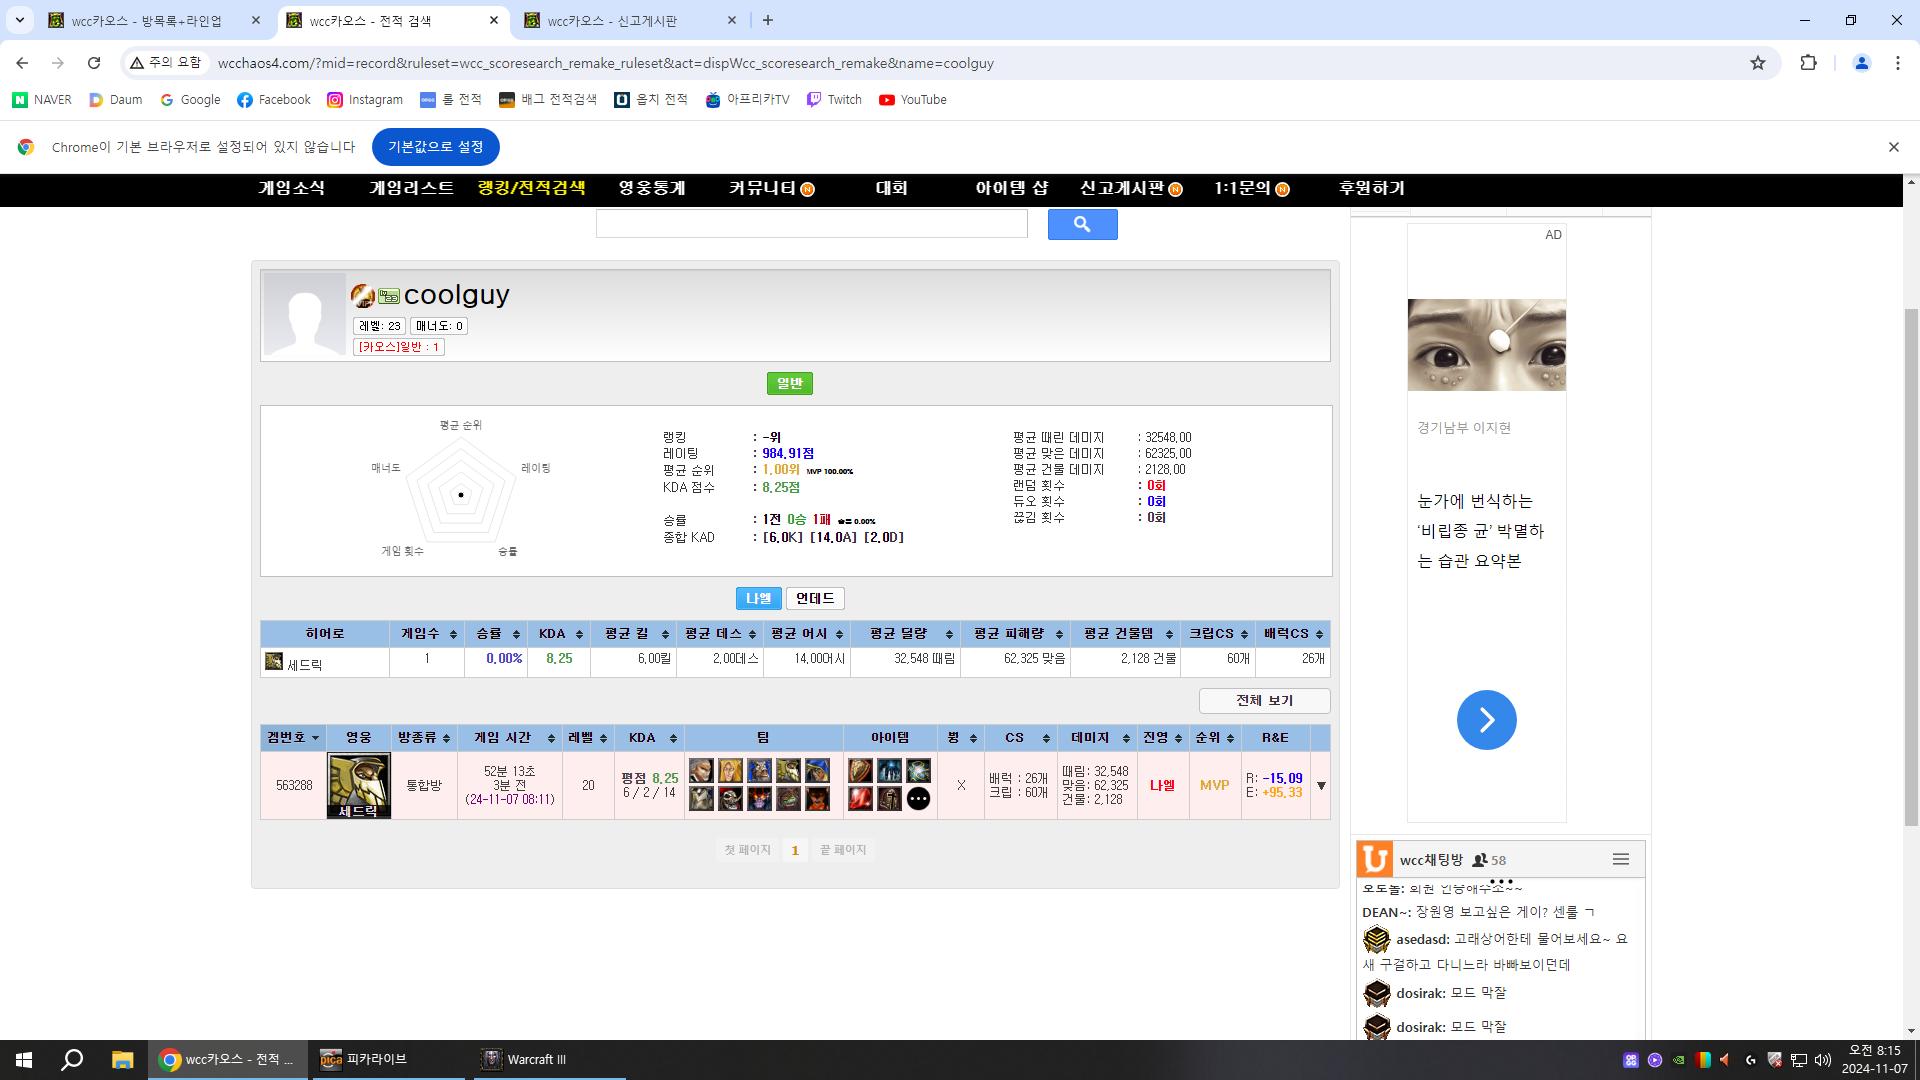
Task: Click the player search input field
Action: pos(811,224)
